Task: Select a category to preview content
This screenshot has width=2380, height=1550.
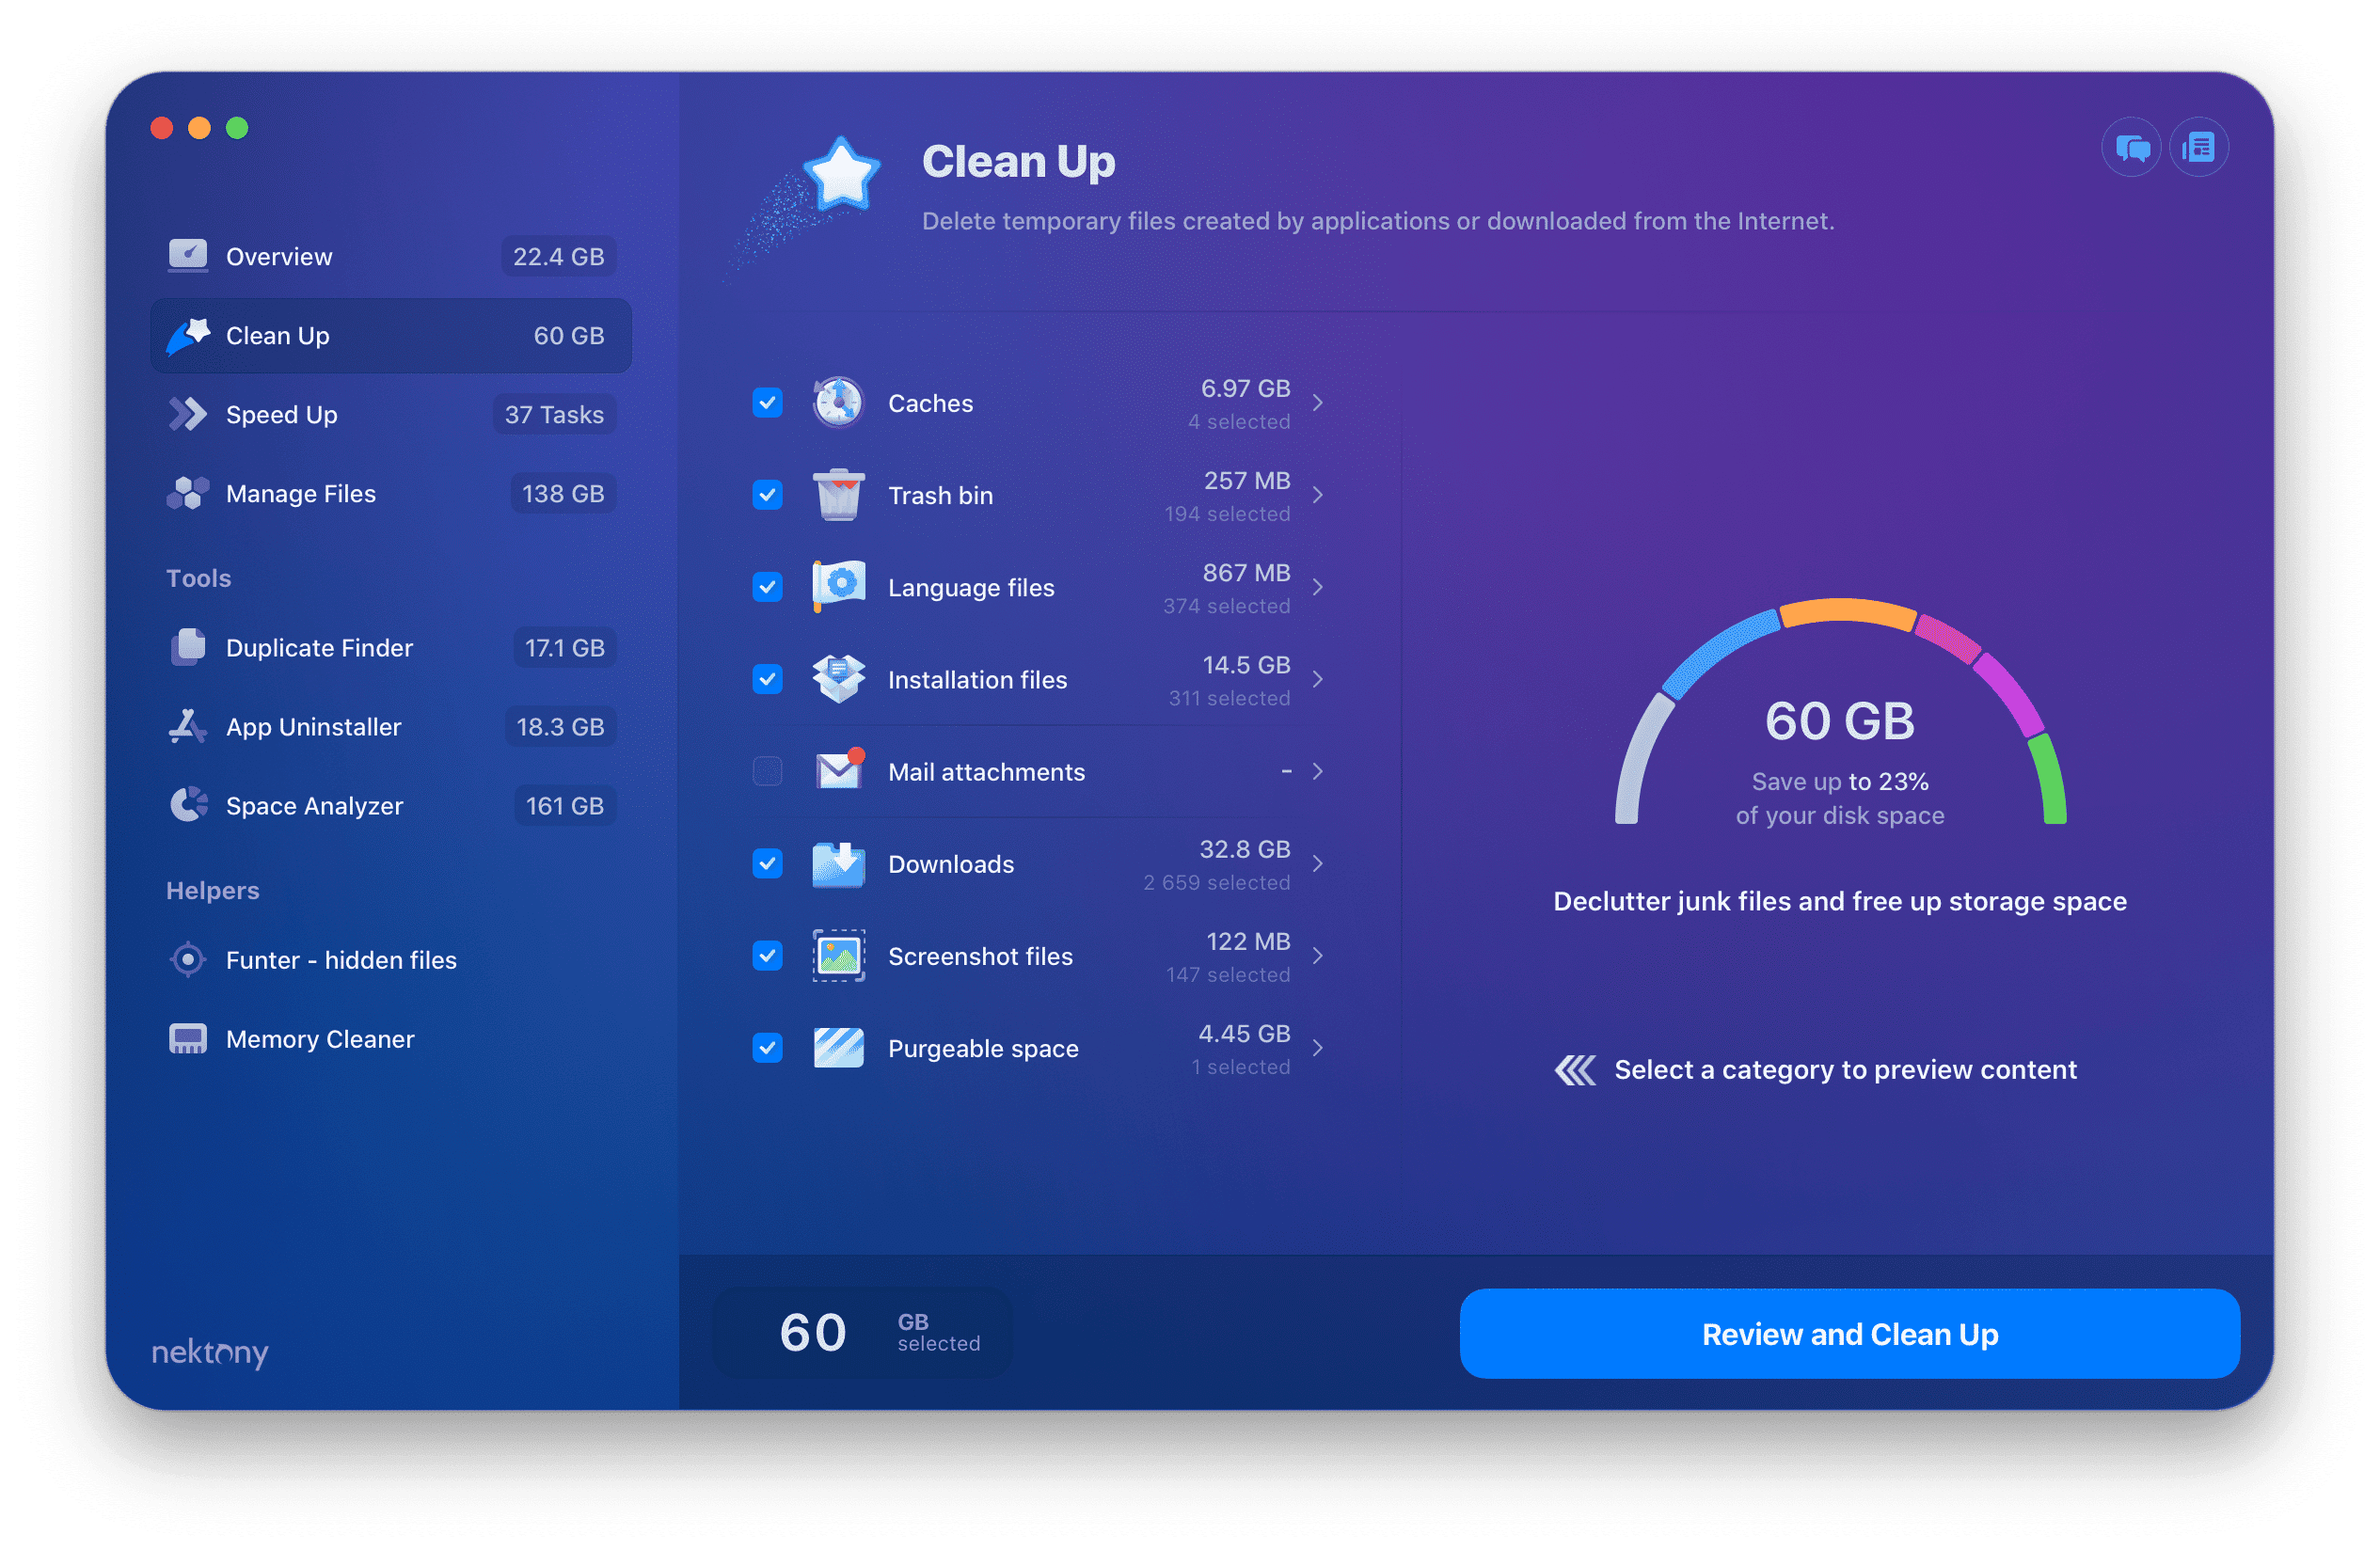Action: (1844, 1069)
